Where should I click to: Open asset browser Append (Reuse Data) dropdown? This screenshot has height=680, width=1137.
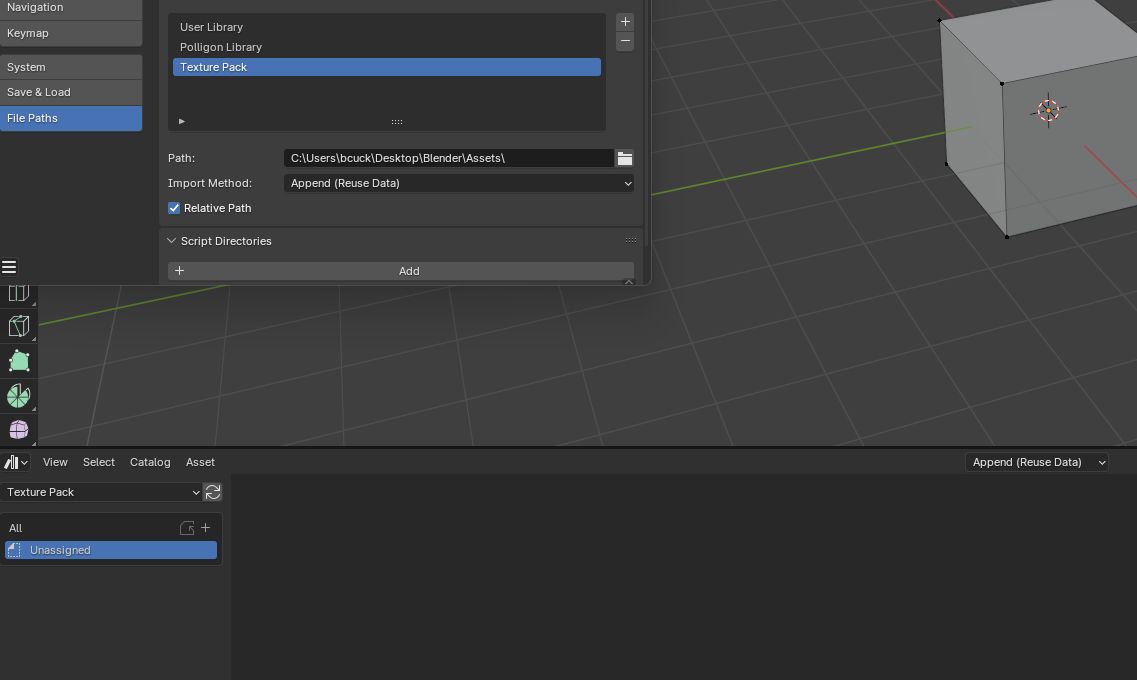tap(1036, 463)
